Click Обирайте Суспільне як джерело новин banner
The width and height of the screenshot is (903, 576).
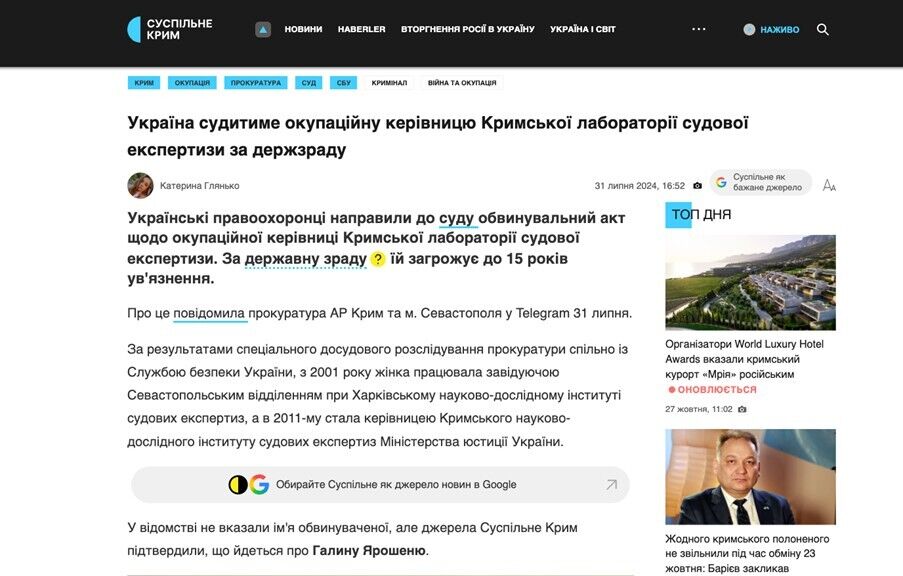pyautogui.click(x=380, y=484)
